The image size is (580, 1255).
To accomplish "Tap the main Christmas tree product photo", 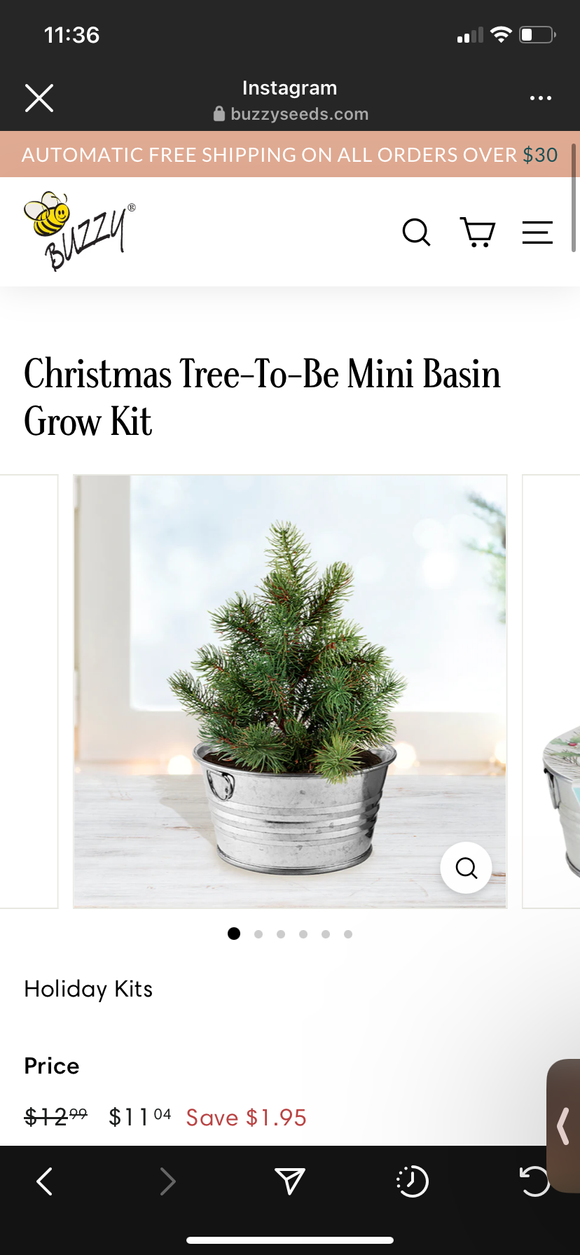I will [290, 691].
